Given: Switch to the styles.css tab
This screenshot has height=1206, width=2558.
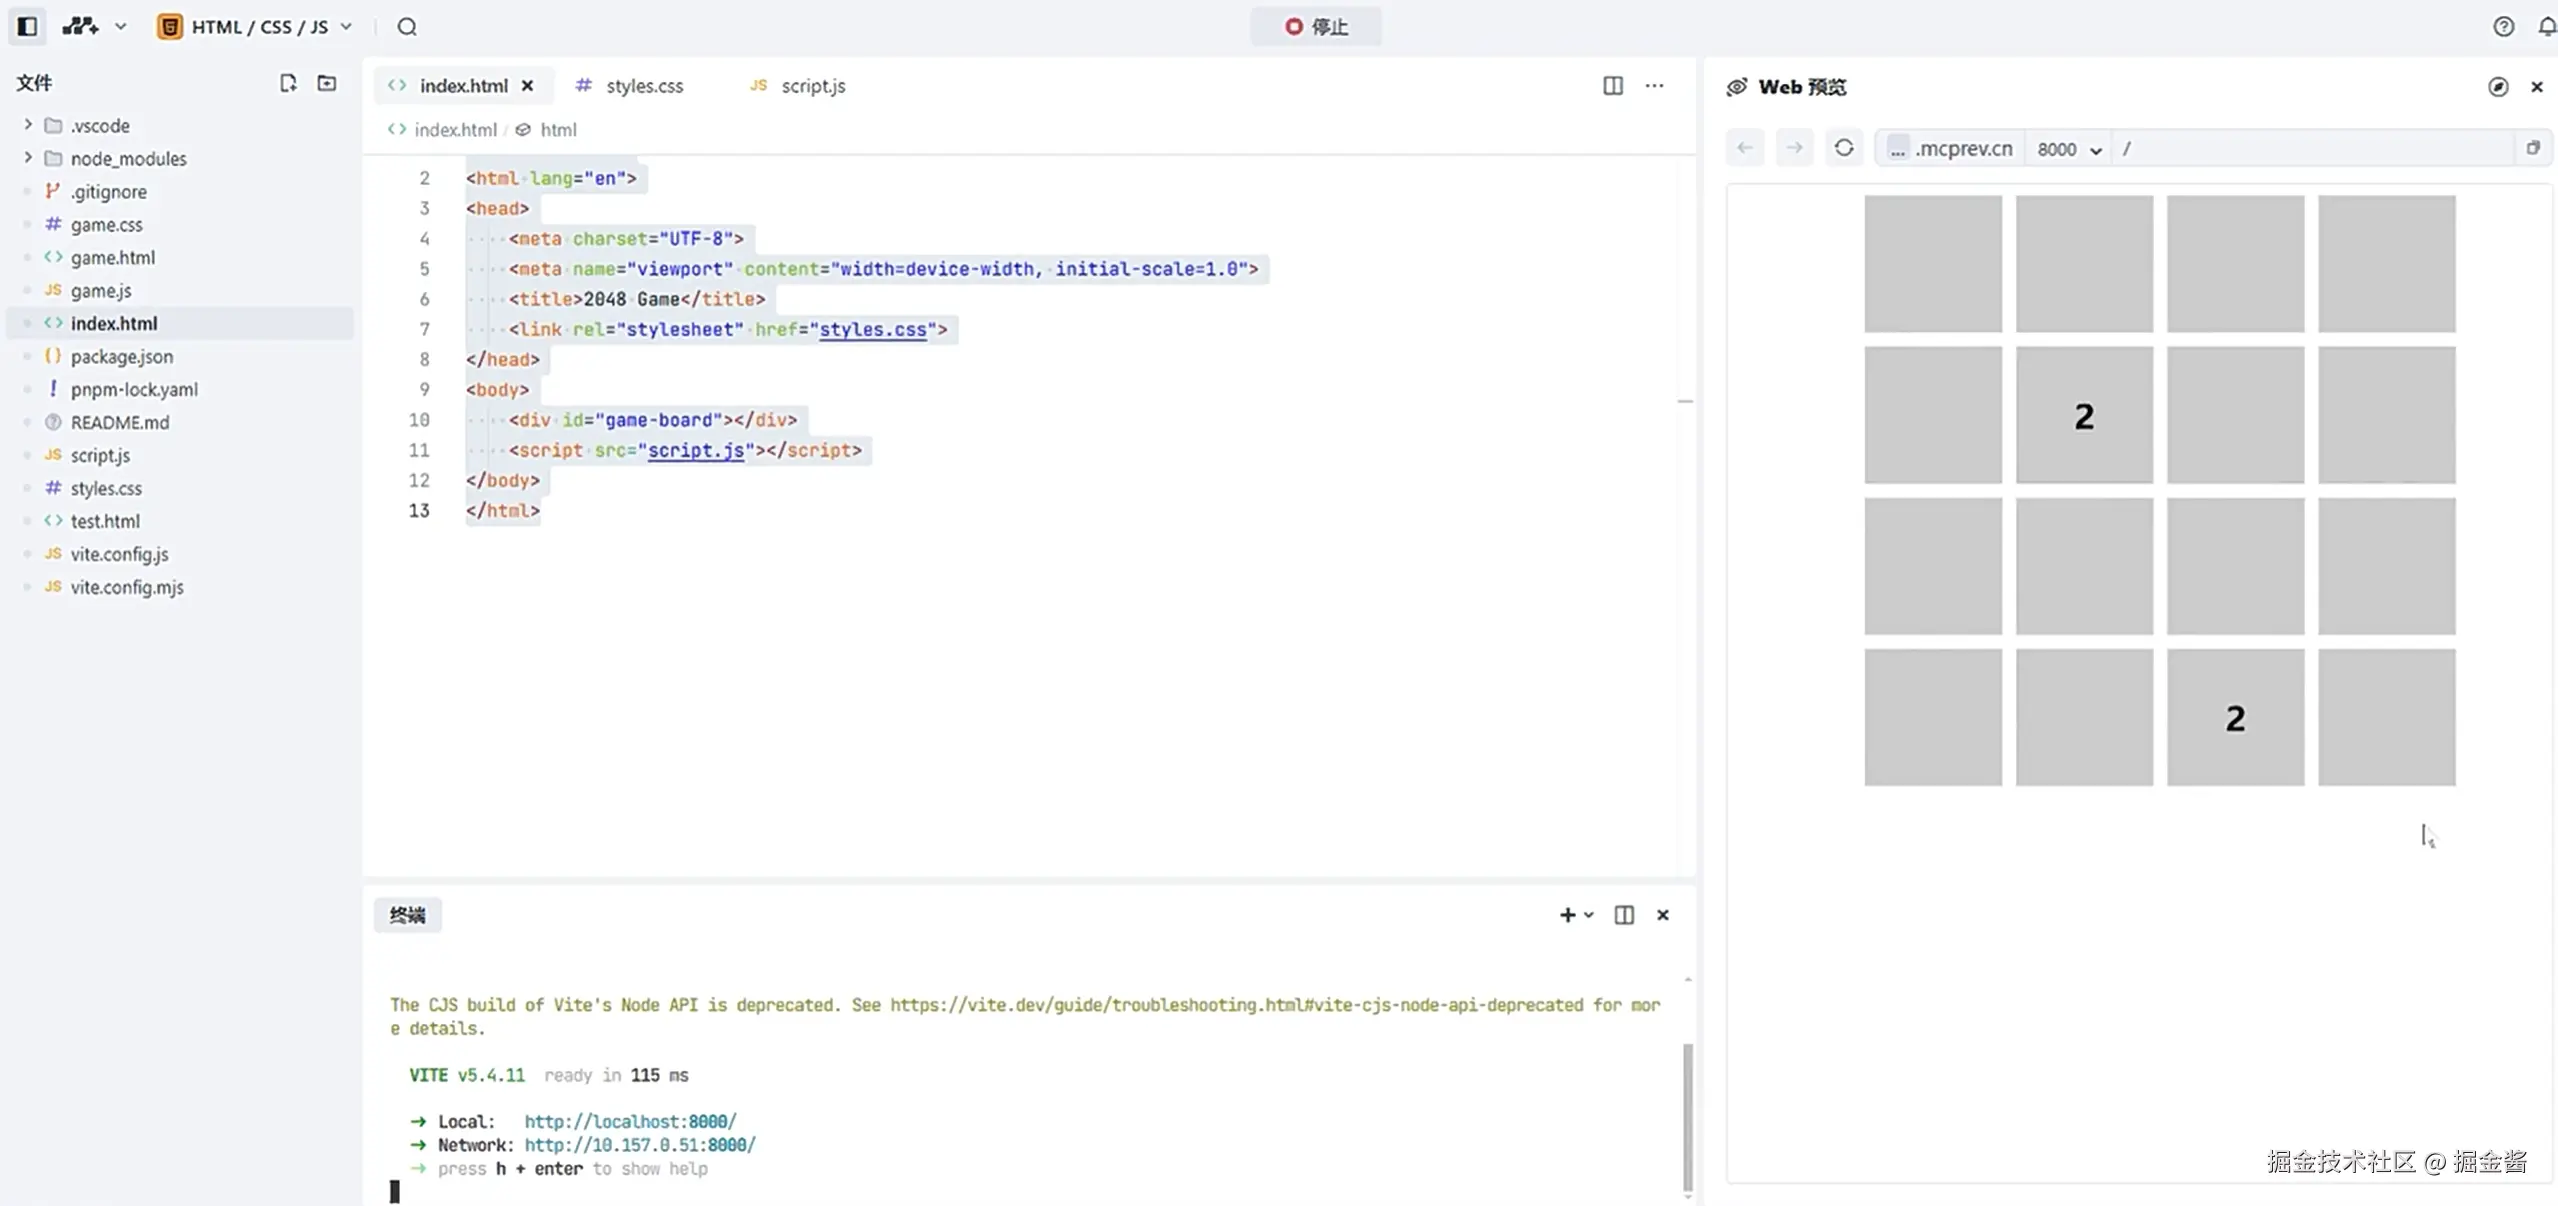Looking at the screenshot, I should [x=643, y=86].
